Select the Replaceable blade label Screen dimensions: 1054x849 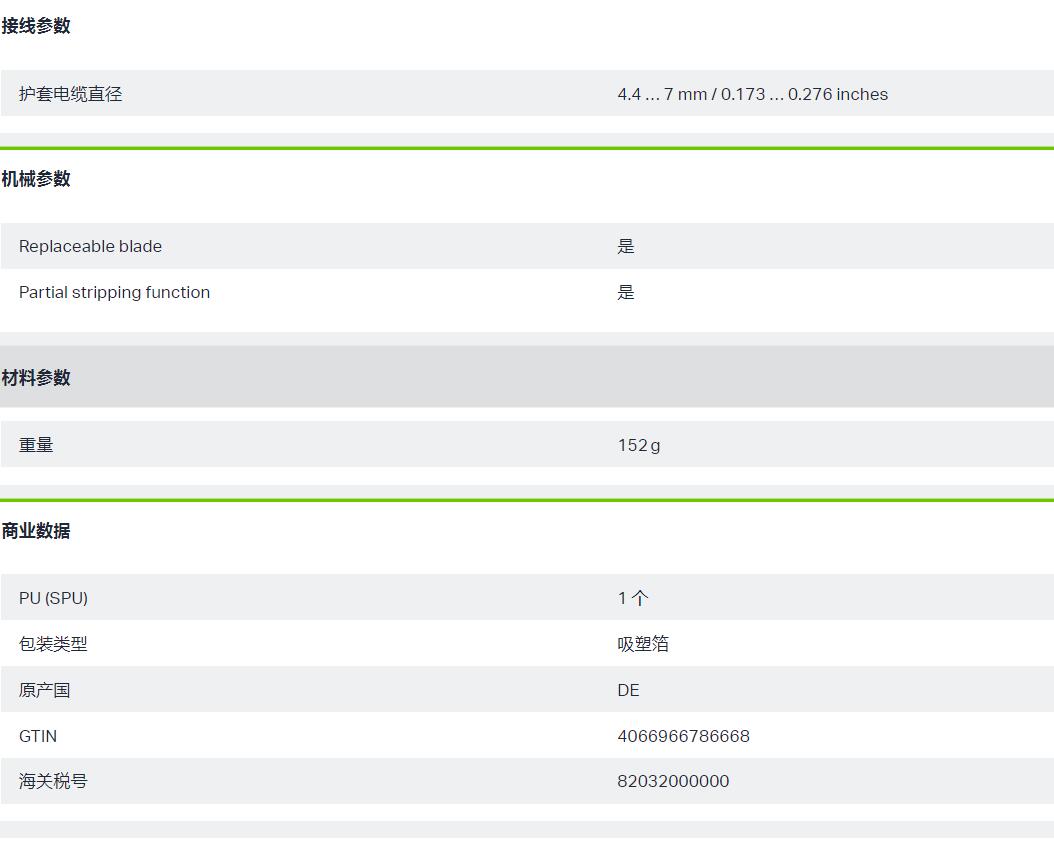[90, 246]
